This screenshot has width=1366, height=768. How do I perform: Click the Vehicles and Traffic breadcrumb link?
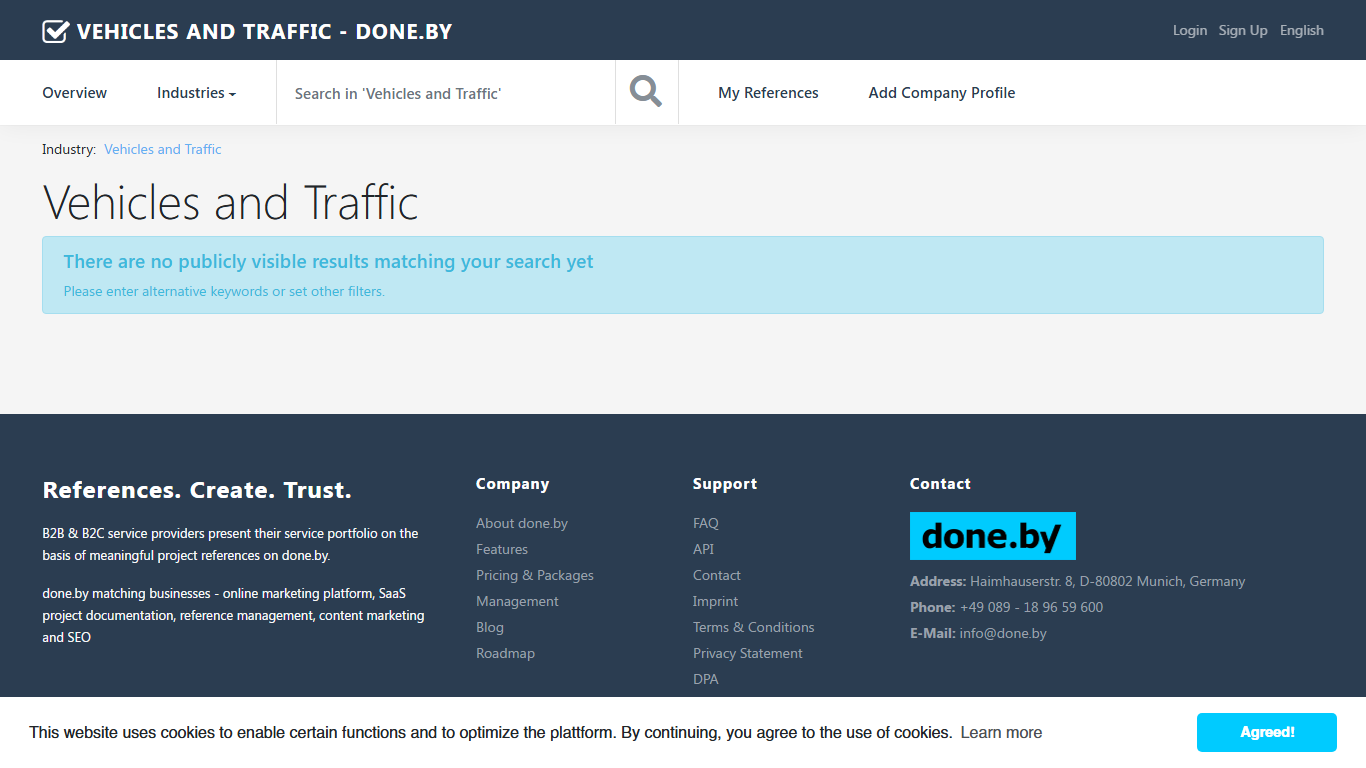163,149
